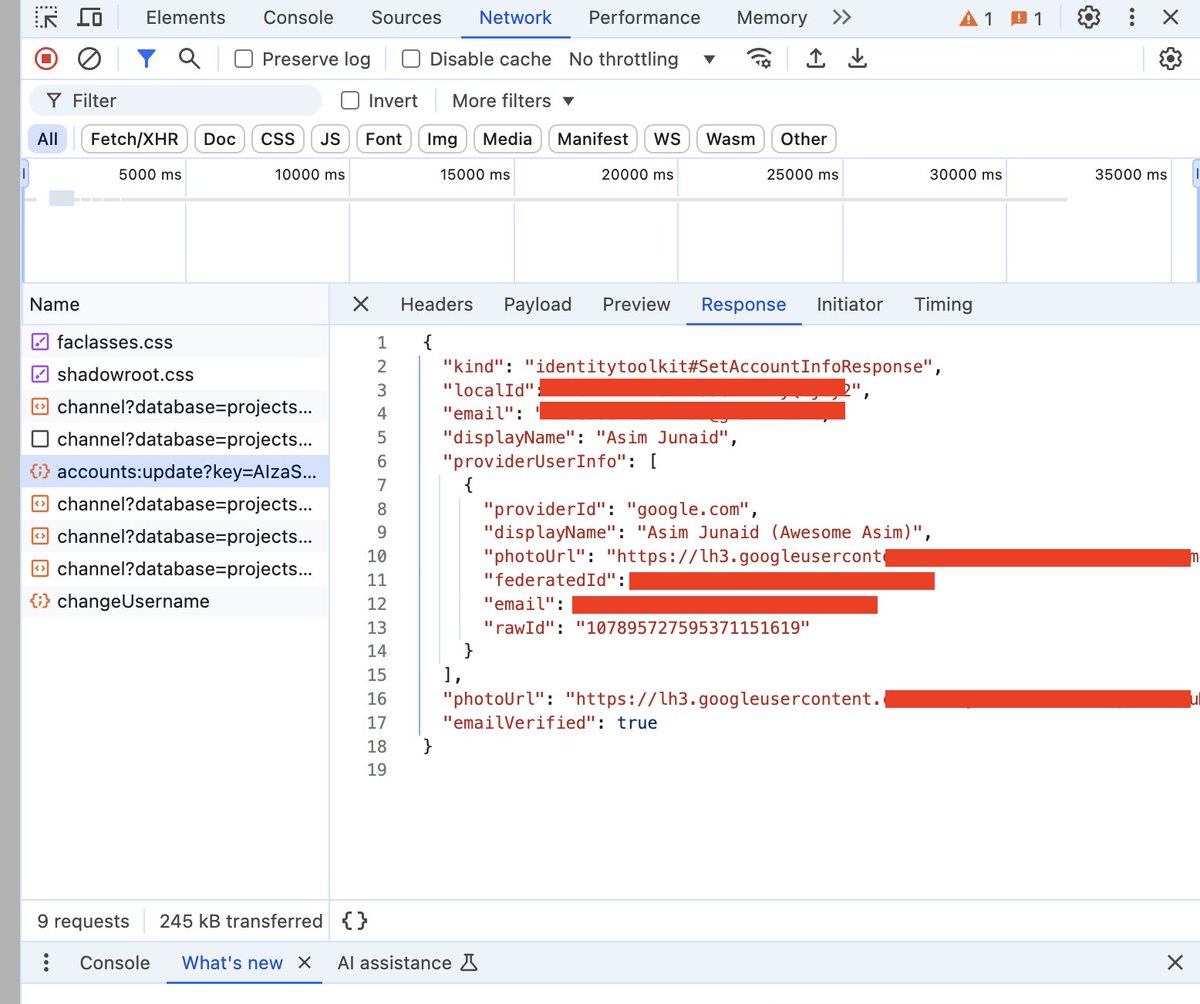
Task: Open network conditions wifi icon
Action: (x=760, y=59)
